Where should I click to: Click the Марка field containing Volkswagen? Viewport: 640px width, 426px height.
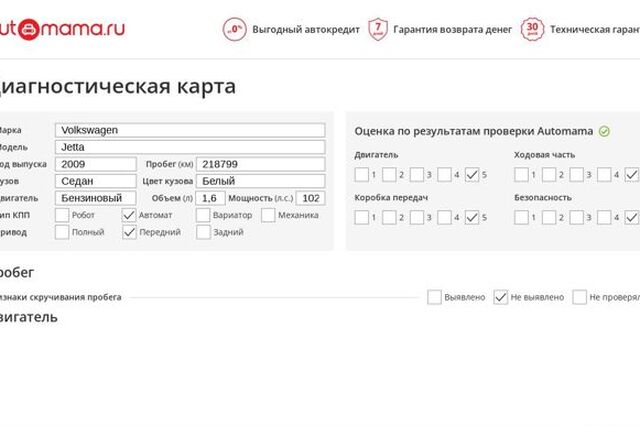pyautogui.click(x=190, y=130)
